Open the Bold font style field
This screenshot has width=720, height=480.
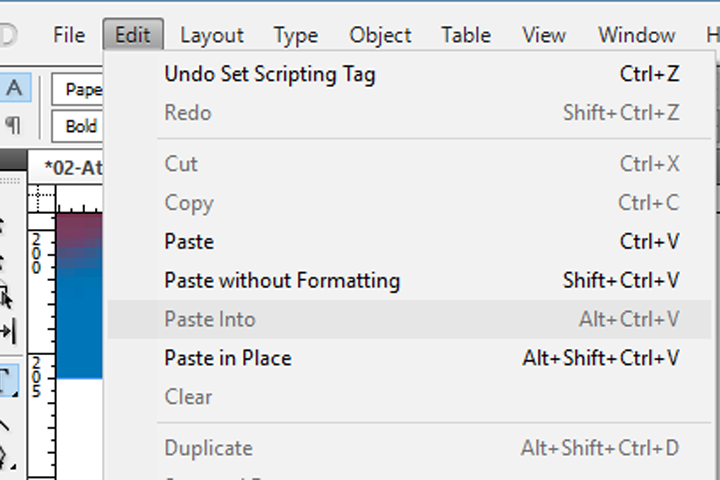coord(78,126)
